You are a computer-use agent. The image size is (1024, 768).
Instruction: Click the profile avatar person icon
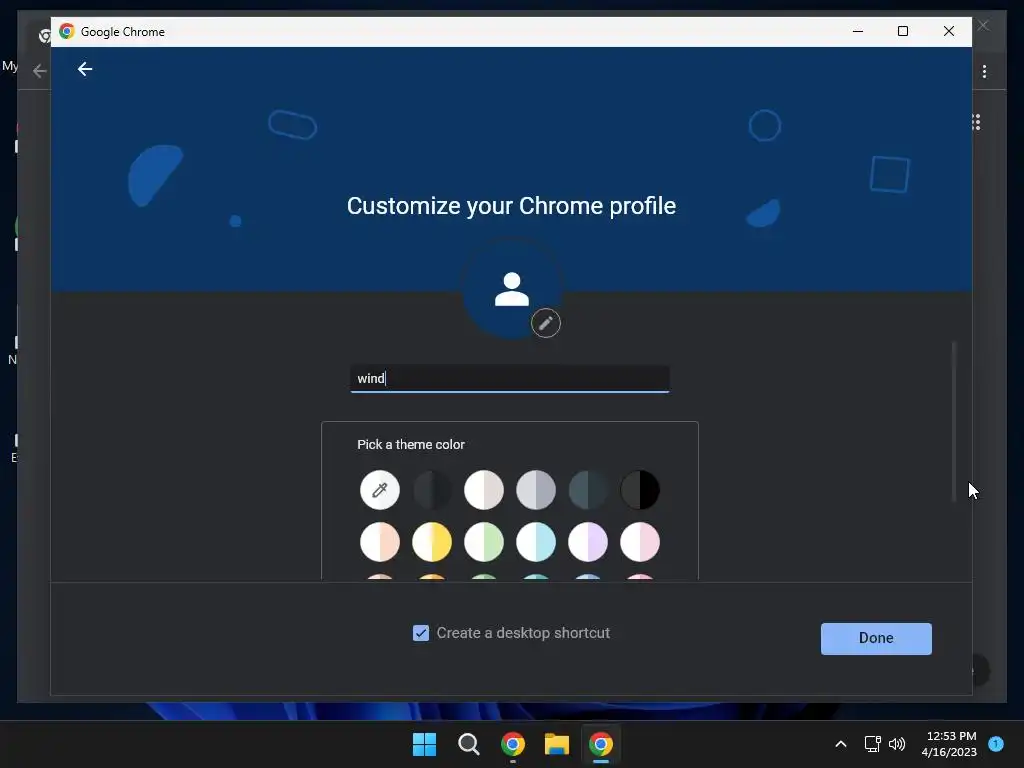tap(512, 289)
